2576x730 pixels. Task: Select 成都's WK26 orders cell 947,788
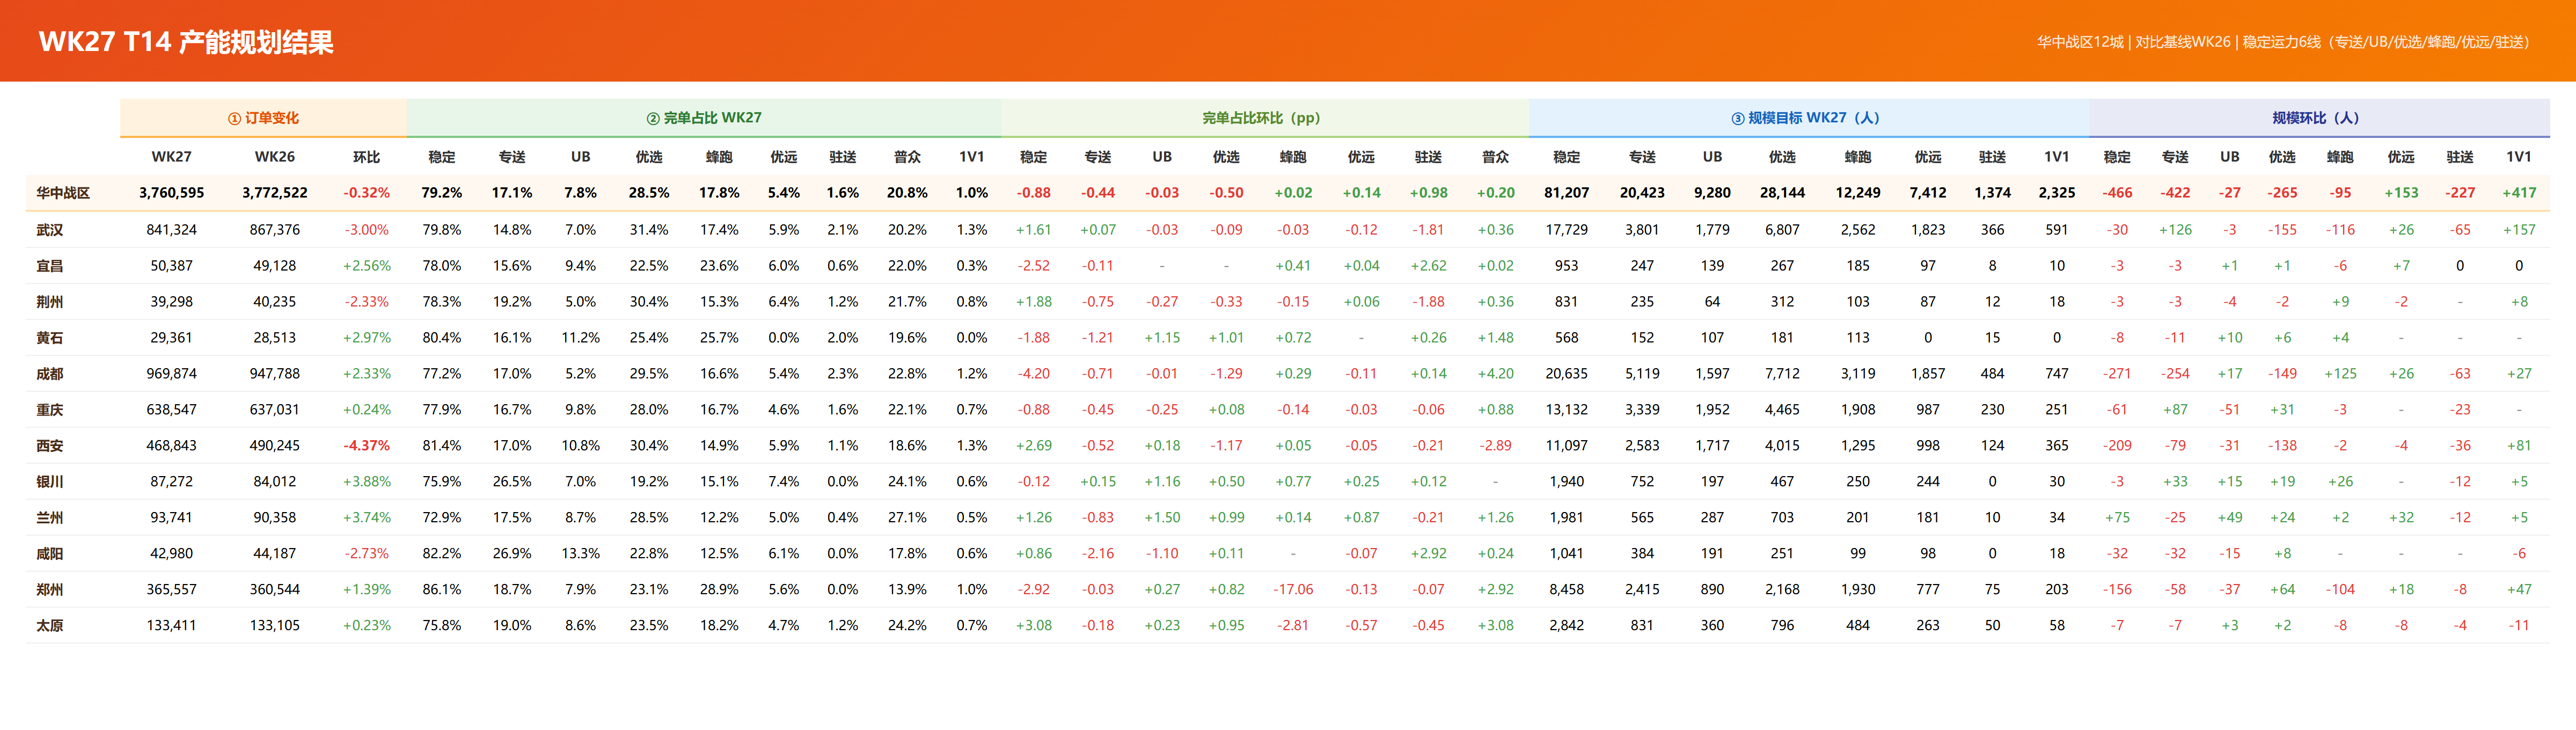(x=275, y=374)
